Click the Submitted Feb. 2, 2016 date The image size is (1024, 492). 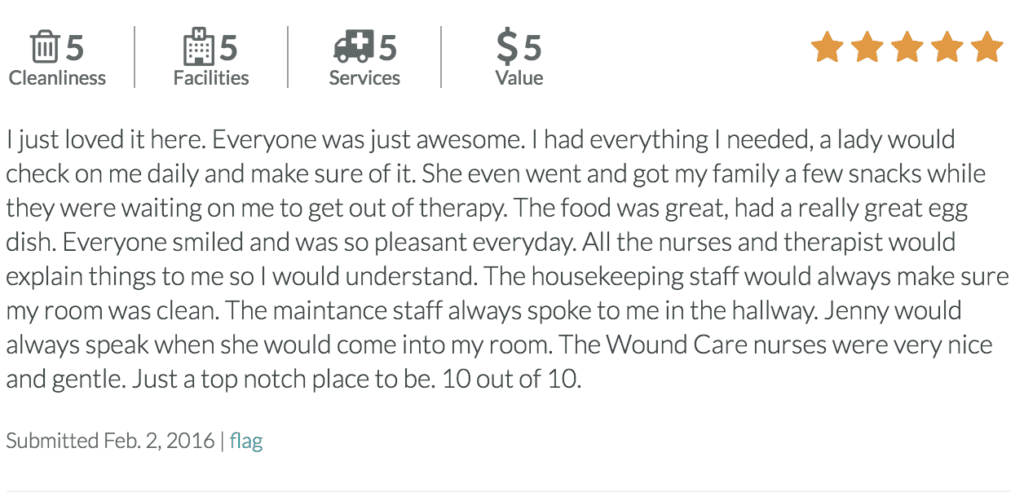point(112,440)
